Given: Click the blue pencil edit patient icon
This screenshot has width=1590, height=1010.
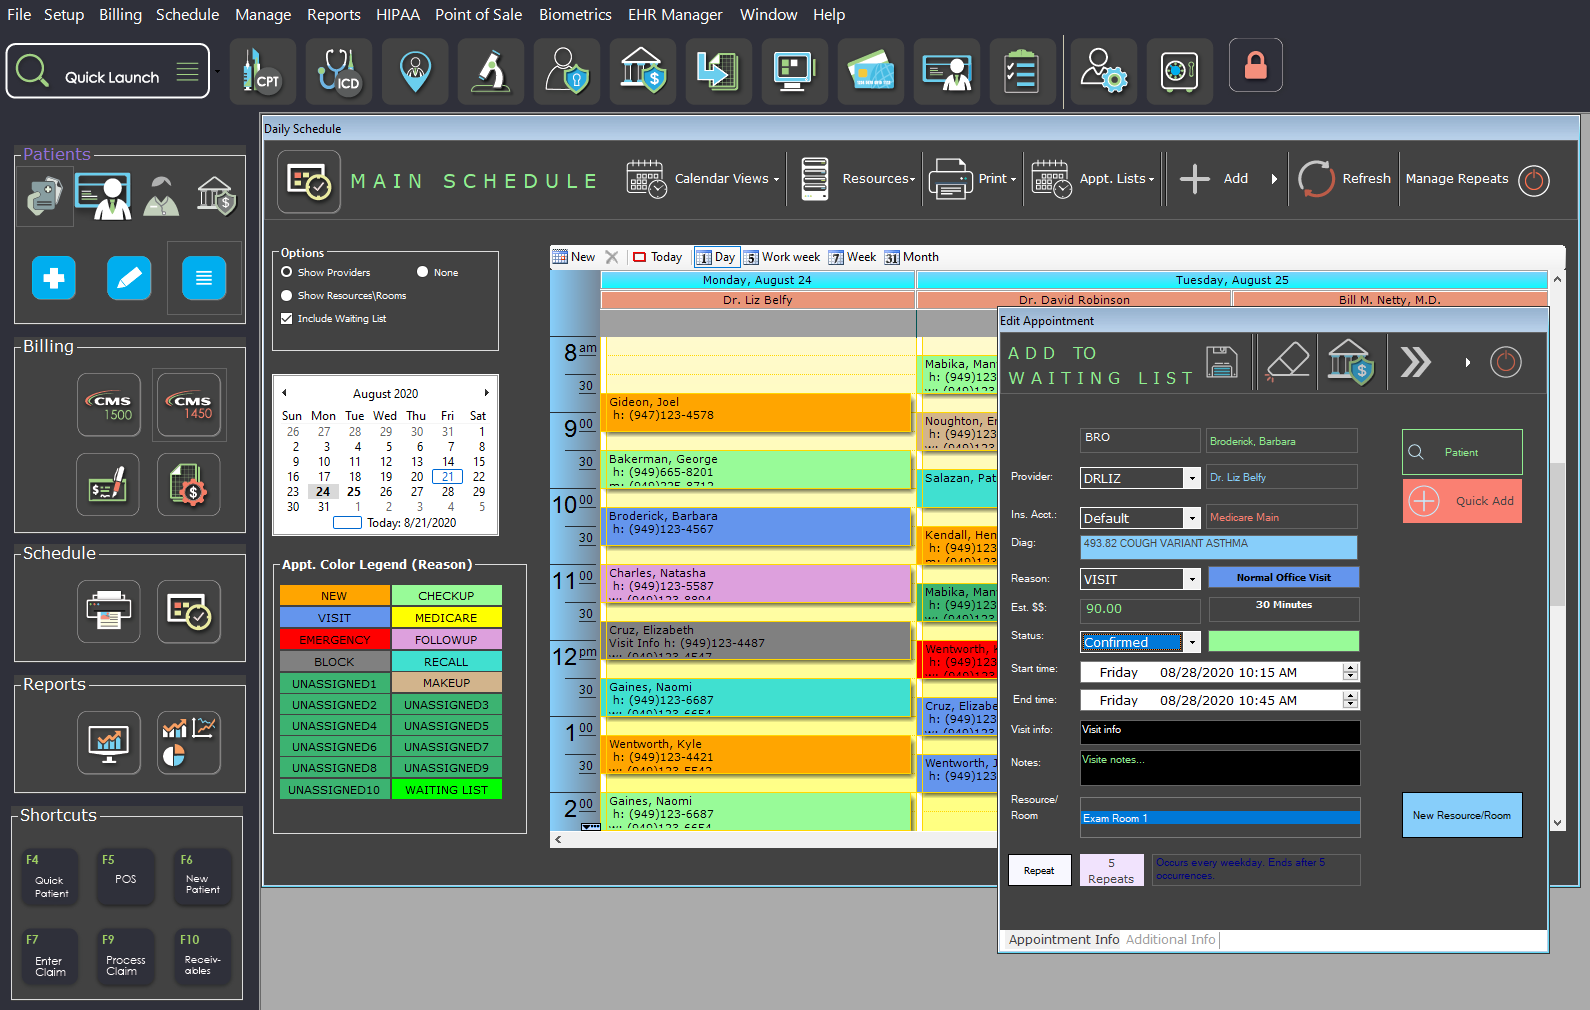Looking at the screenshot, I should coord(129,278).
